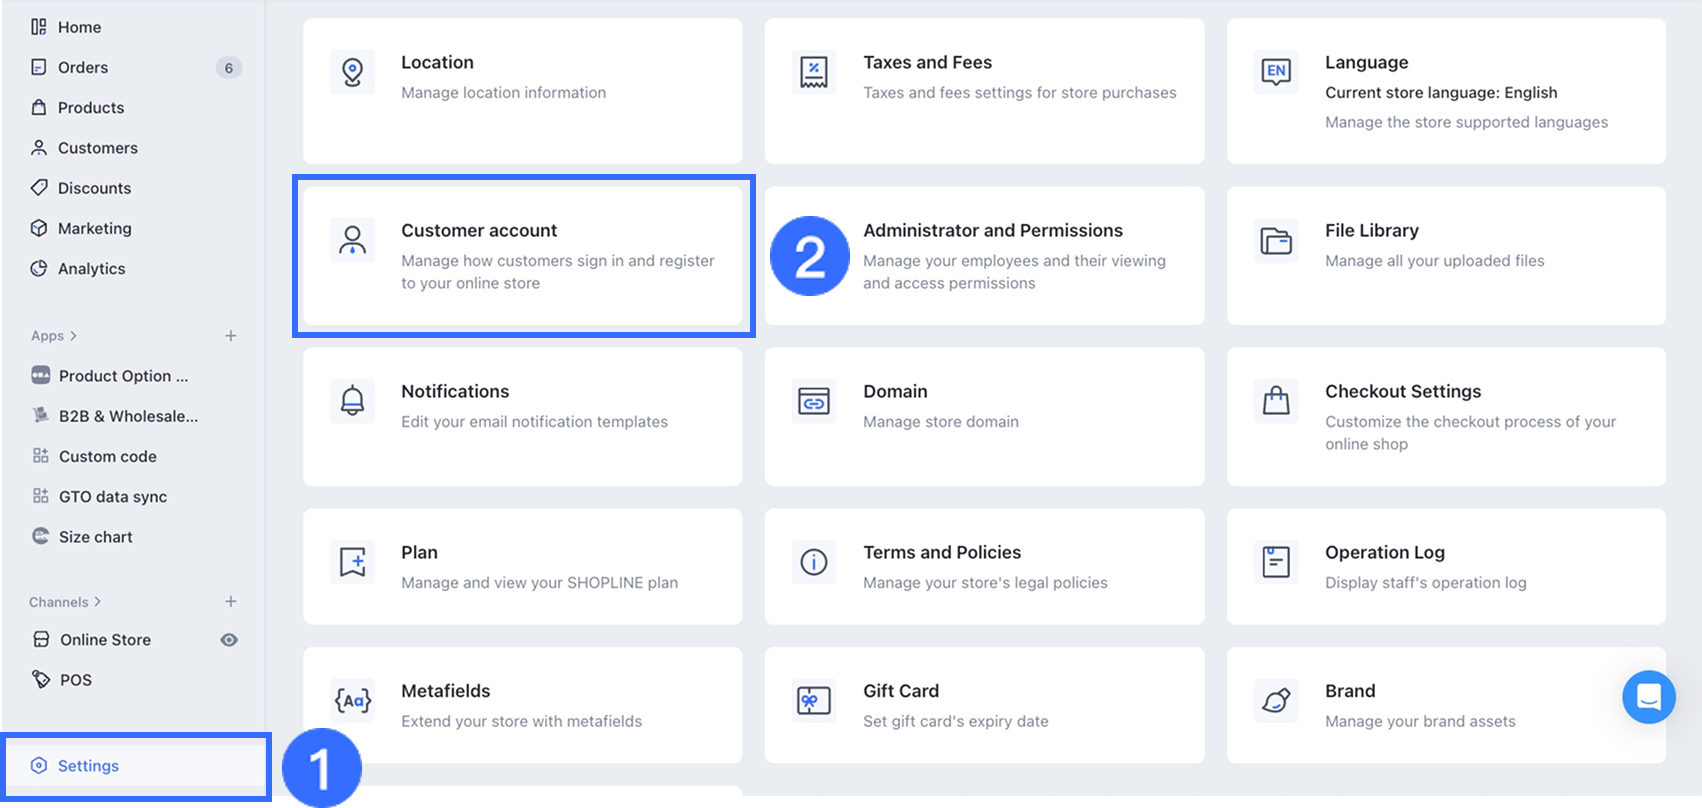Click 'Manage store domain' description

(x=941, y=422)
